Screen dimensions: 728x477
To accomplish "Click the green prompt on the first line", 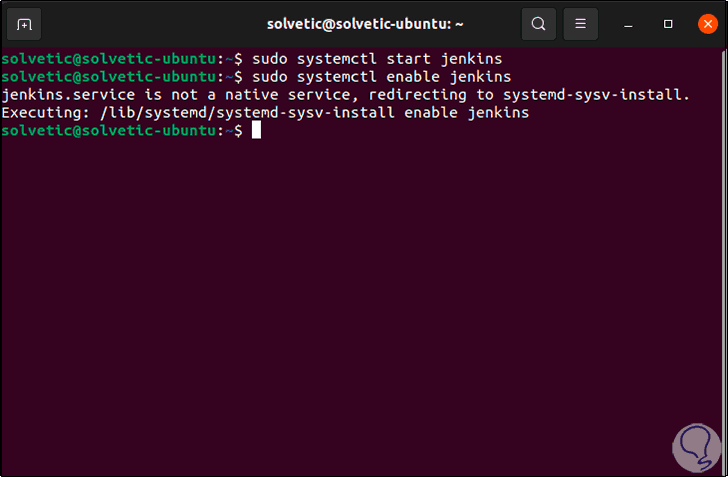I will click(113, 58).
